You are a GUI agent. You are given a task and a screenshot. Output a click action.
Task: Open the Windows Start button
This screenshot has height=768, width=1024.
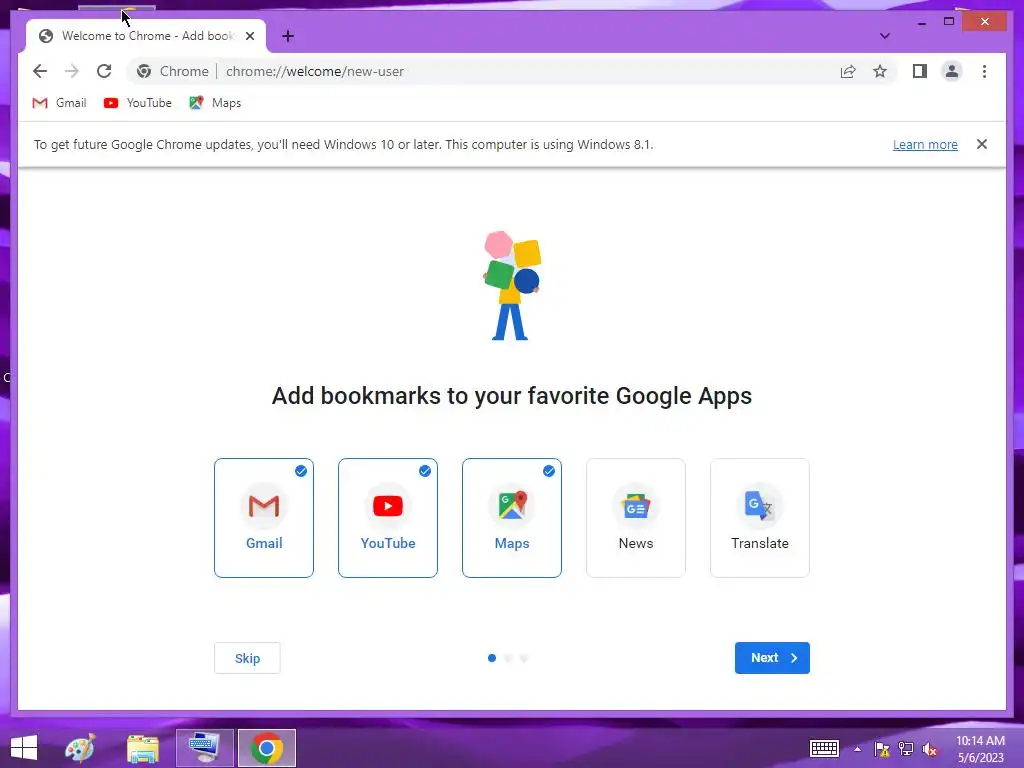24,748
